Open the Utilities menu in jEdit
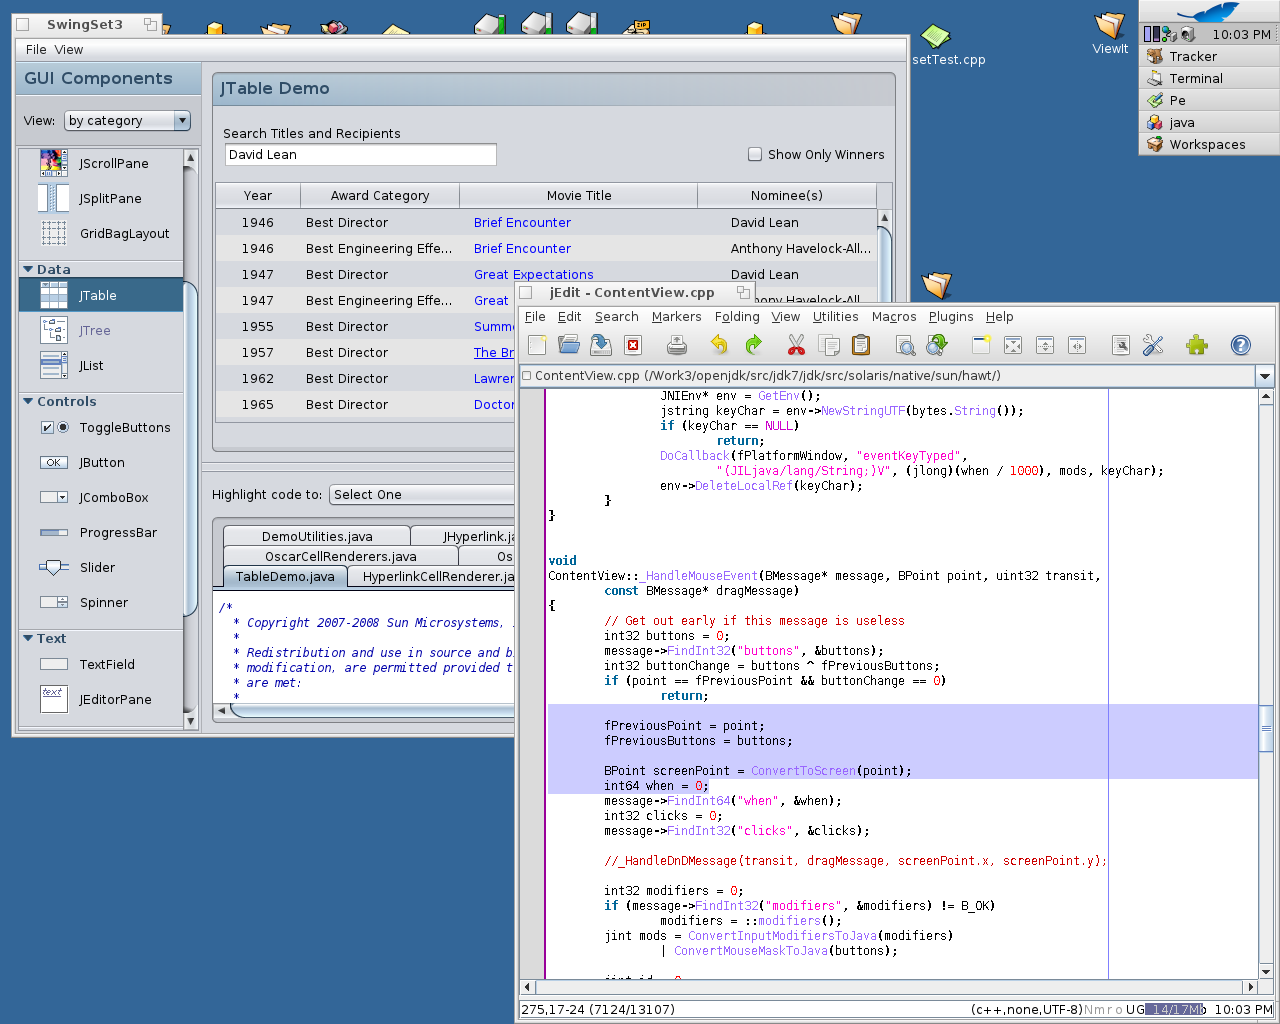The width and height of the screenshot is (1280, 1024). coord(835,316)
